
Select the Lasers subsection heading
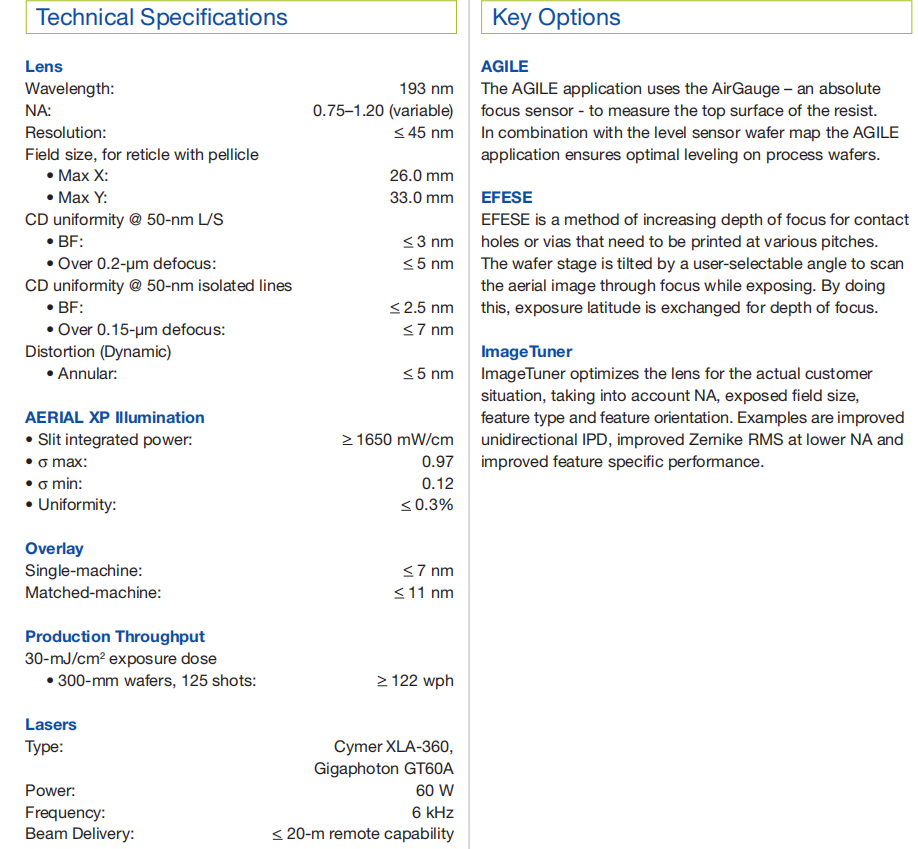pos(51,724)
